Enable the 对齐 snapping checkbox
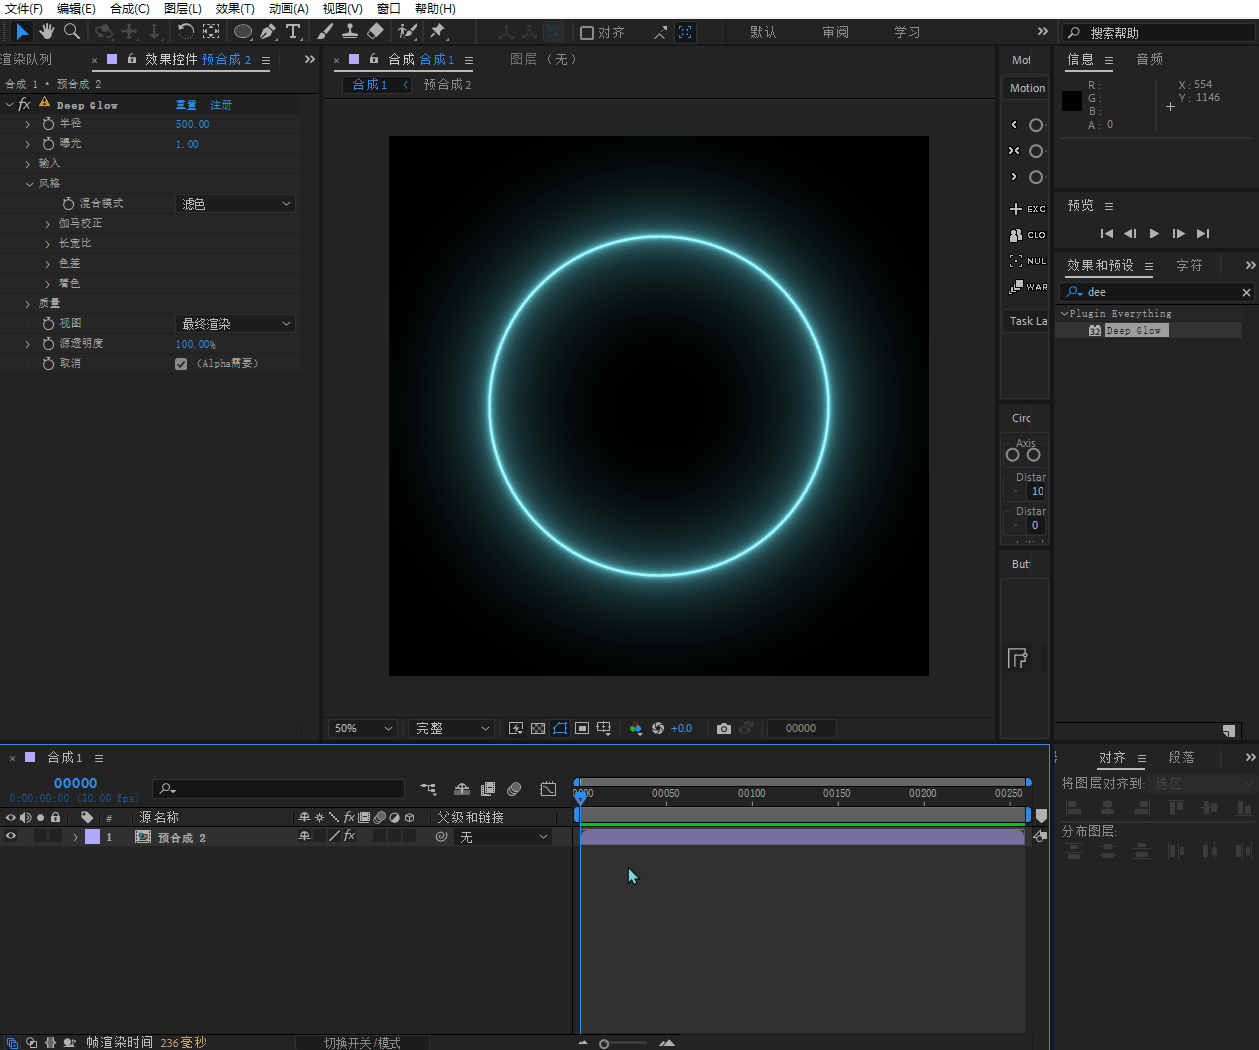 pyautogui.click(x=587, y=33)
